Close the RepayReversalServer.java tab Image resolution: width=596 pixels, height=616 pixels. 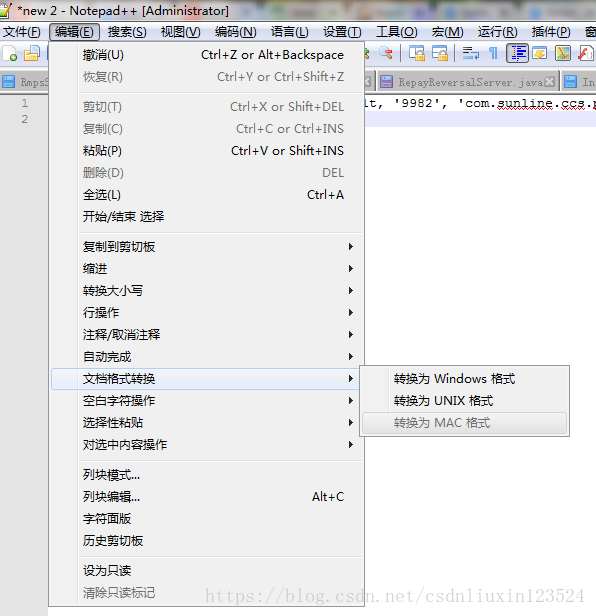pyautogui.click(x=550, y=81)
